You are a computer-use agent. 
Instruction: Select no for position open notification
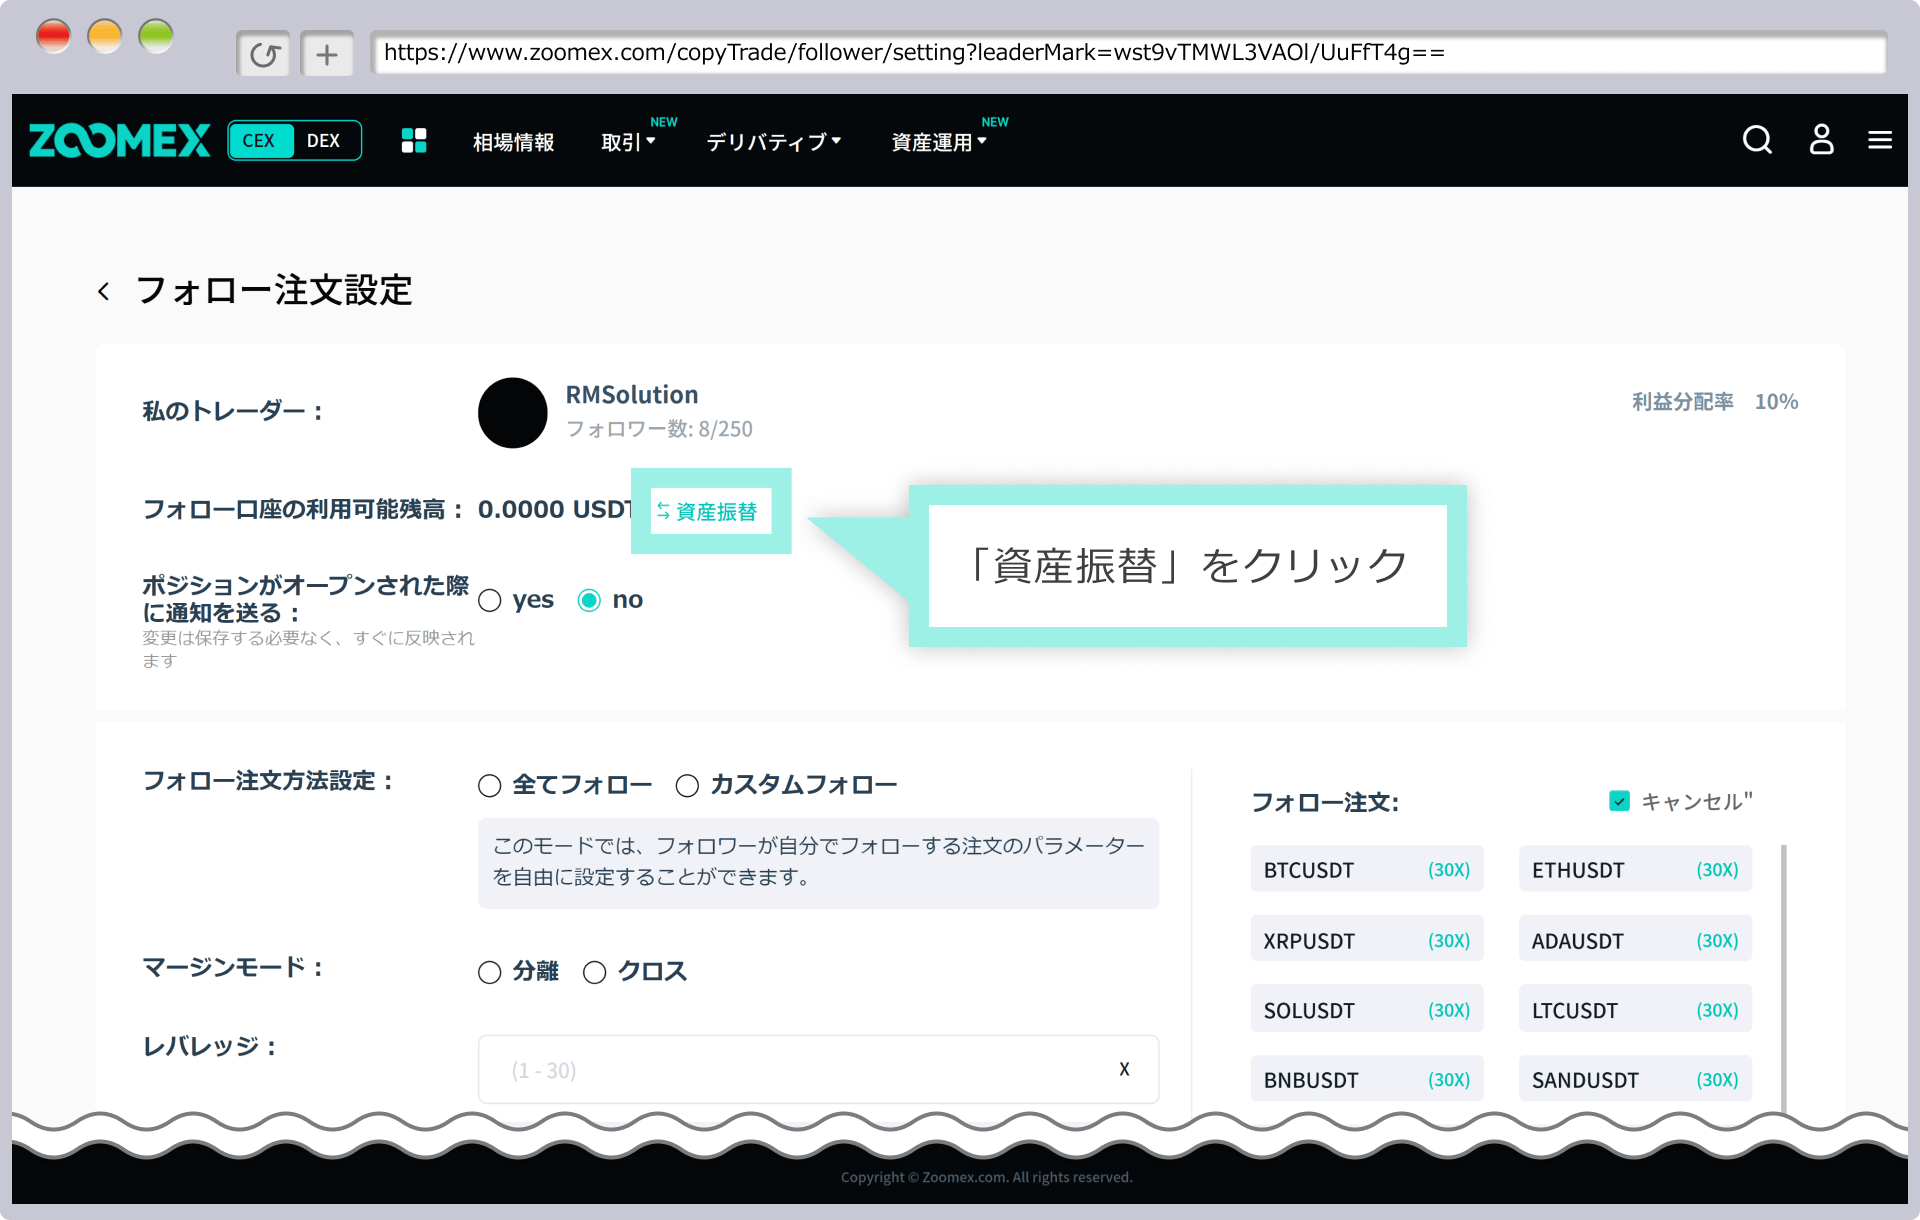point(589,601)
